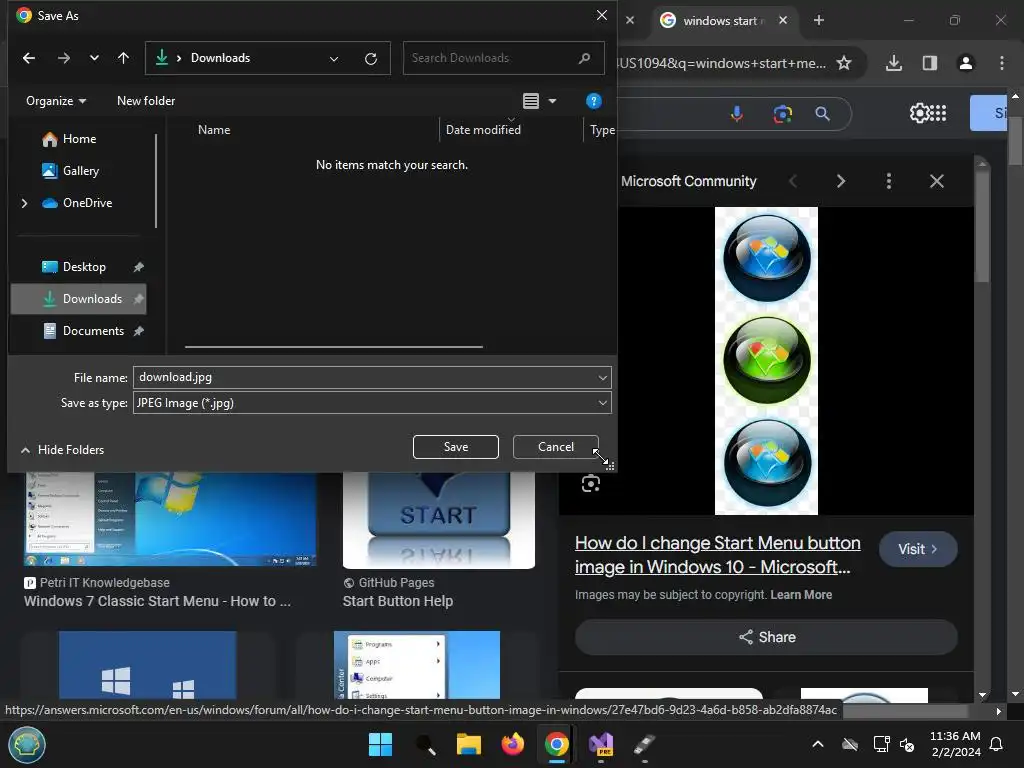The width and height of the screenshot is (1024, 768).
Task: Open Chrome downloads icon
Action: [894, 63]
